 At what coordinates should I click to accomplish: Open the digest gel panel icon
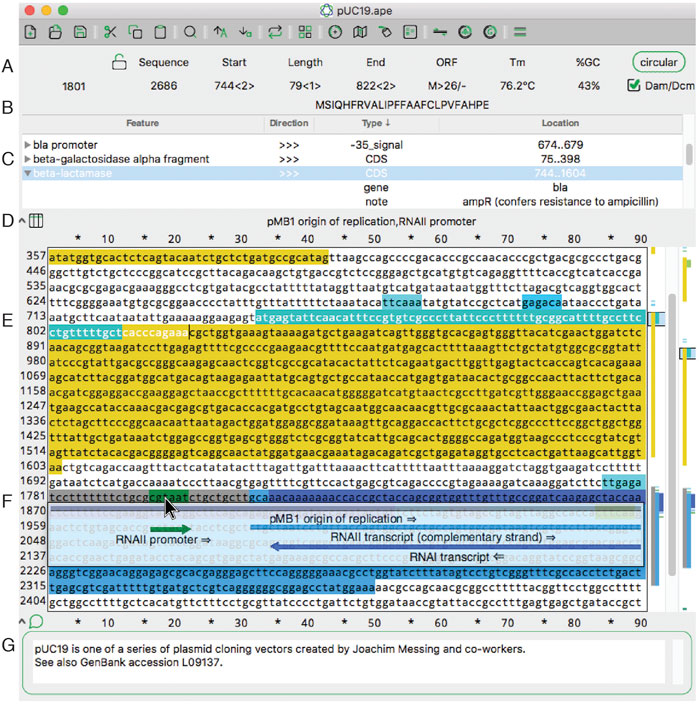410,32
